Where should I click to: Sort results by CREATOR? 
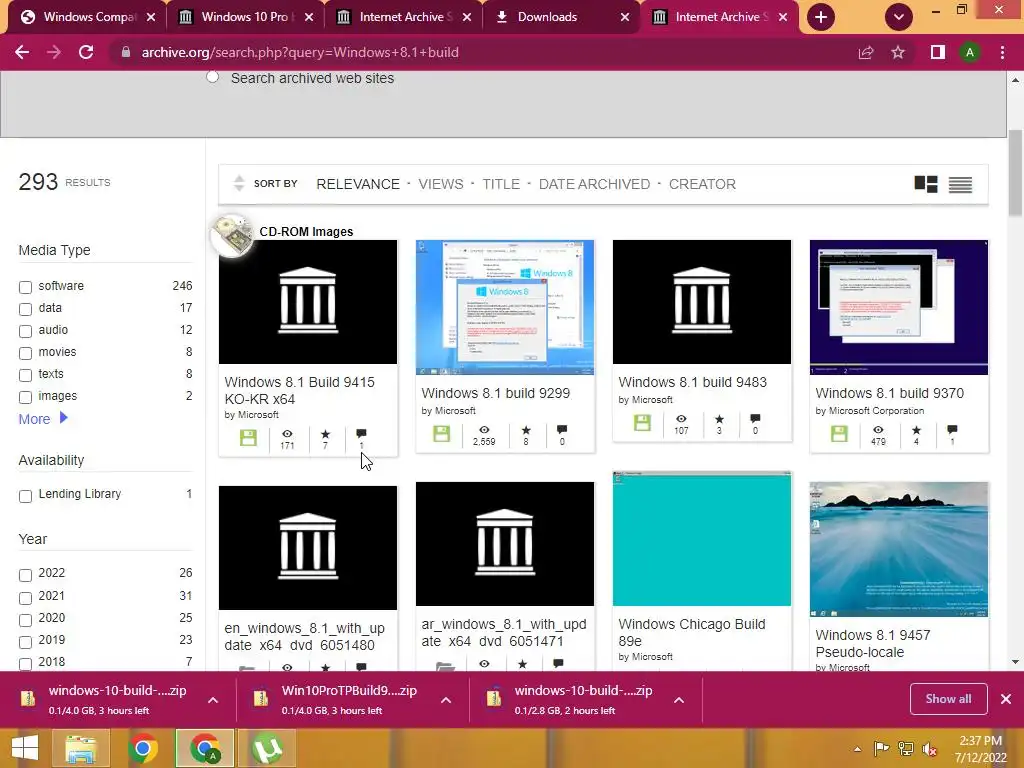point(702,184)
